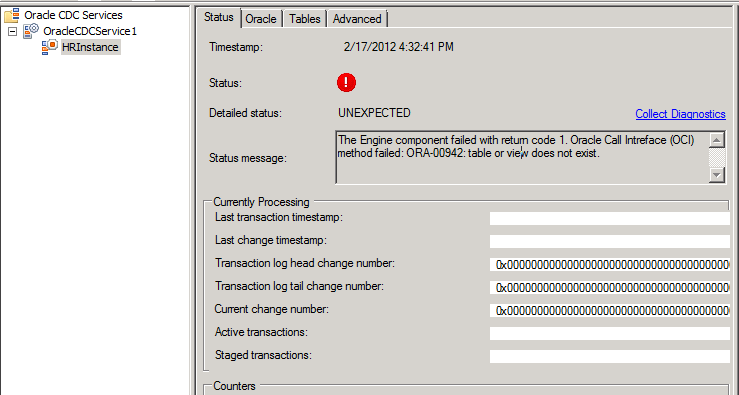
Task: Click the Timestamp: label
Action: pyautogui.click(x=236, y=47)
